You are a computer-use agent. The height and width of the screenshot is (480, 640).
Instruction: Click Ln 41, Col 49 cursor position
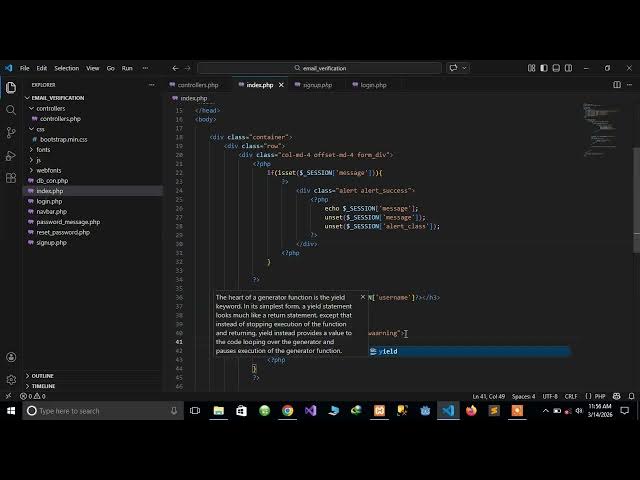coord(489,396)
